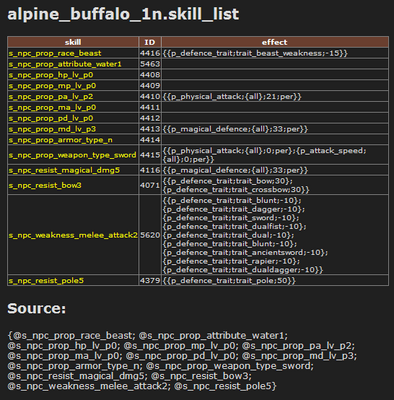Image resolution: width=394 pixels, height=400 pixels.
Task: Click the 'Source:' heading
Action: [37, 308]
